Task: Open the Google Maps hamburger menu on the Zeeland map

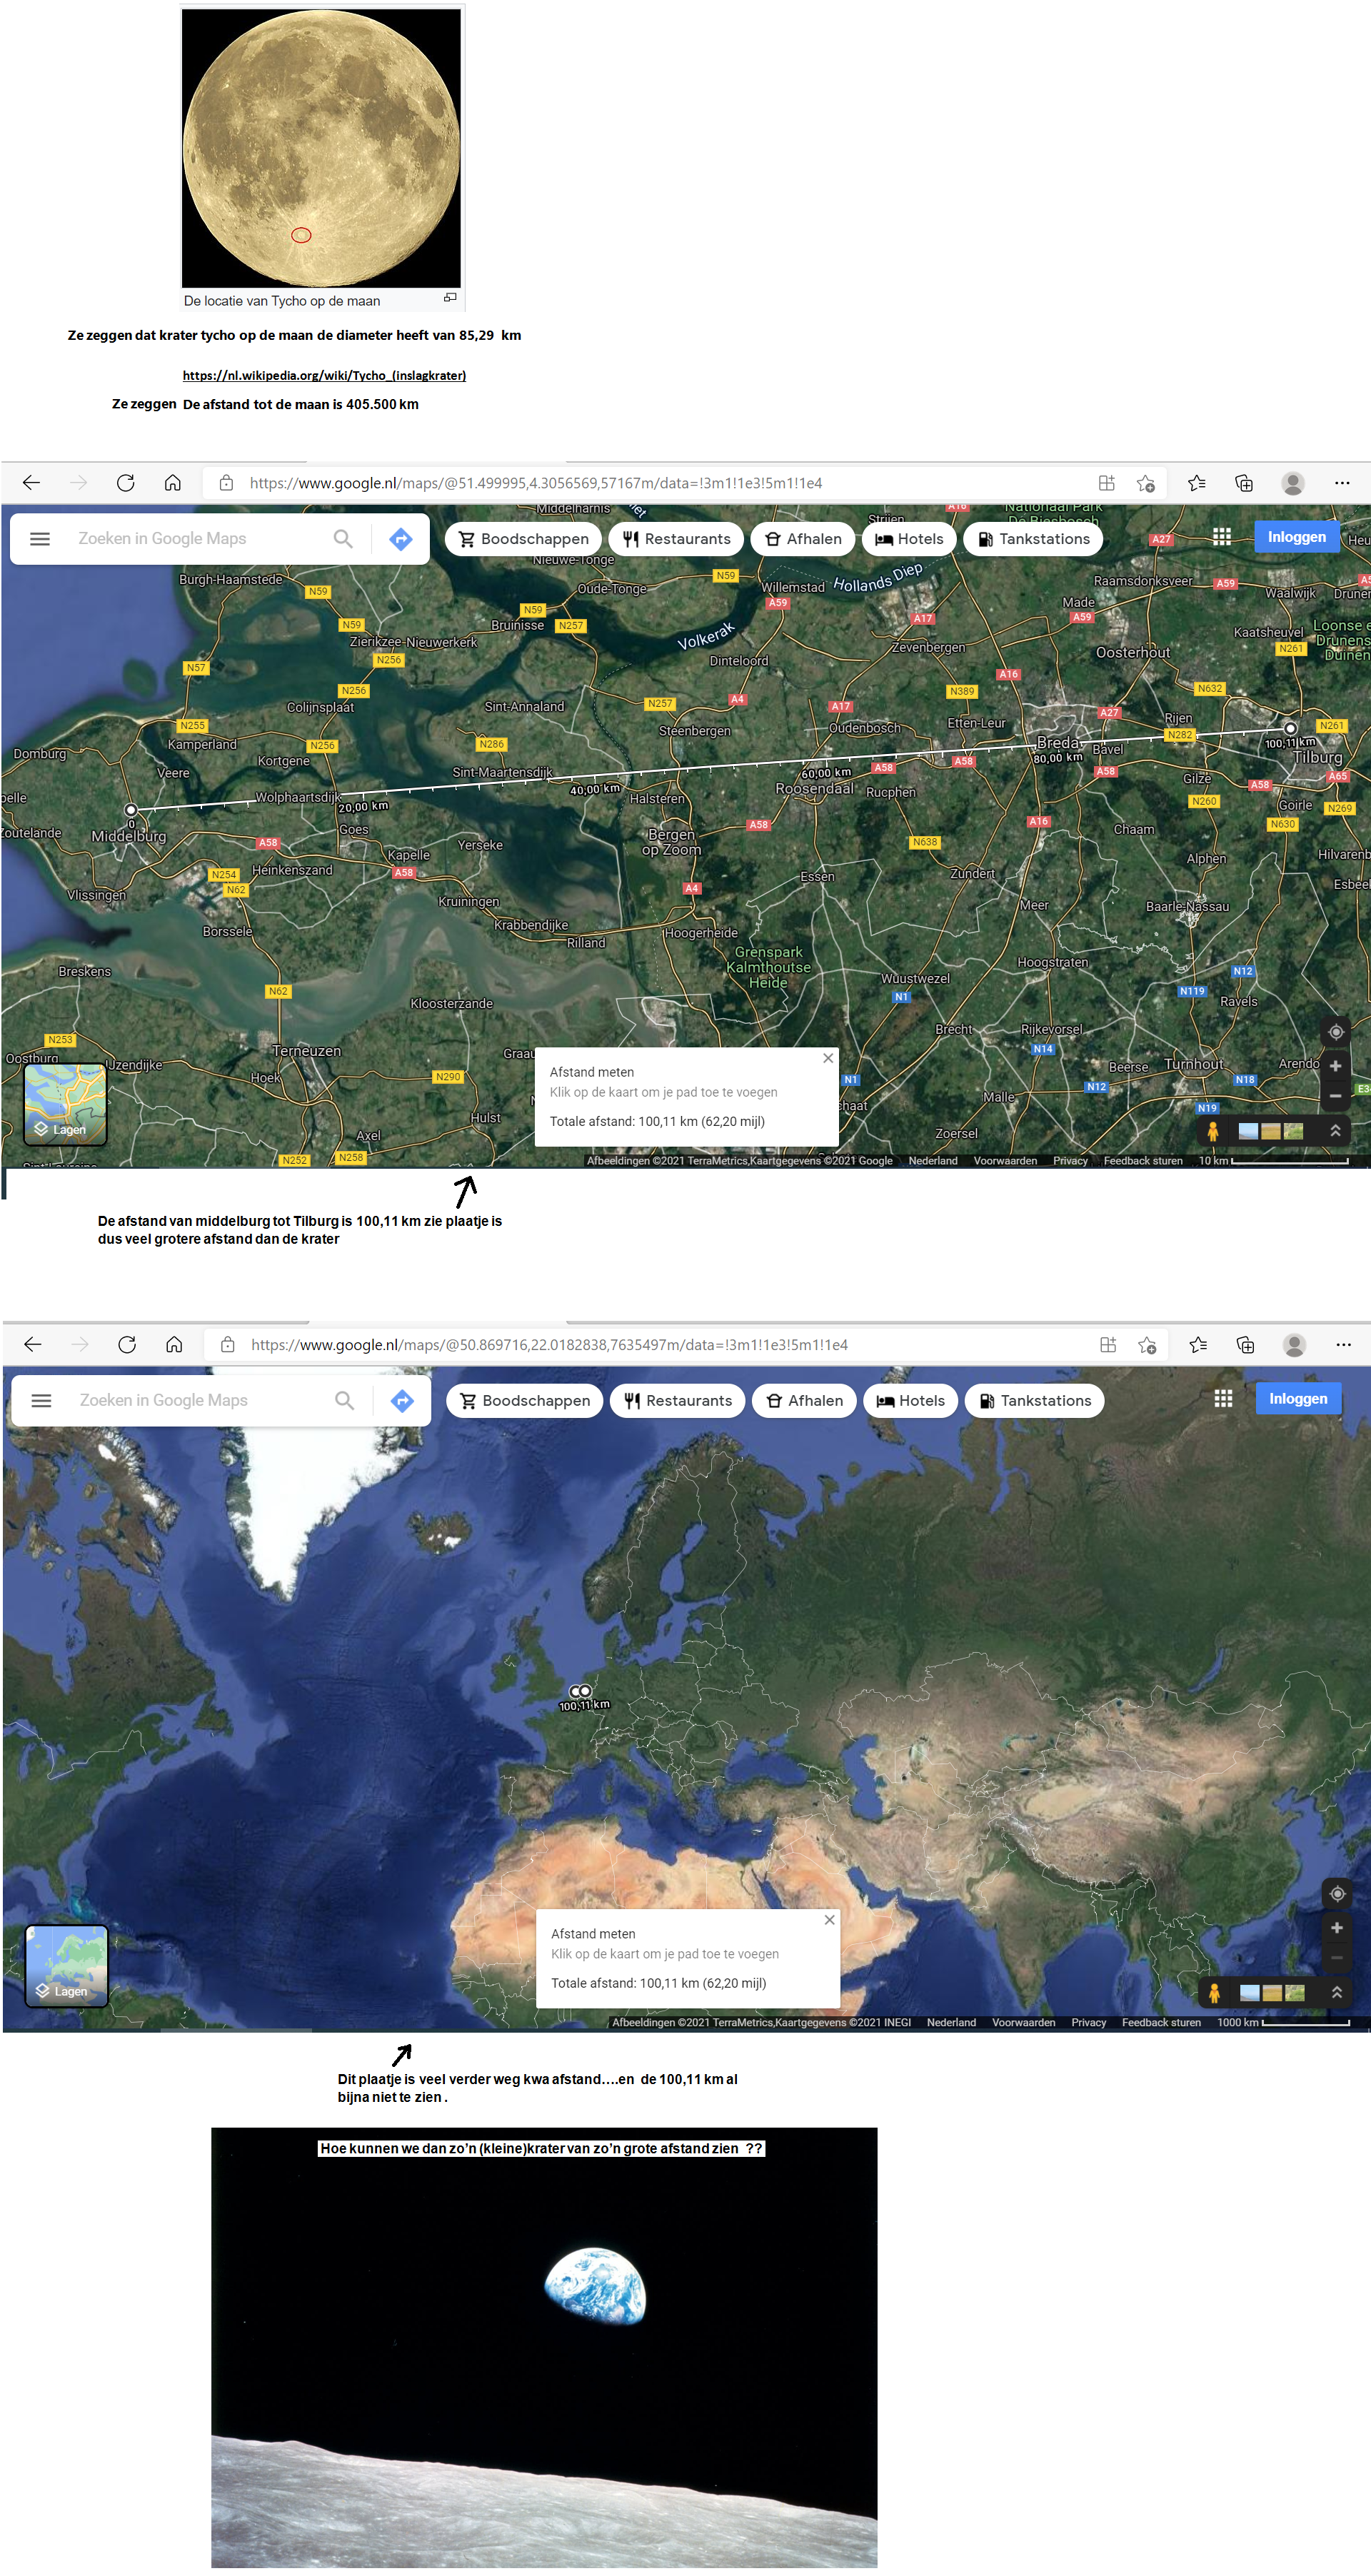Action: point(40,539)
